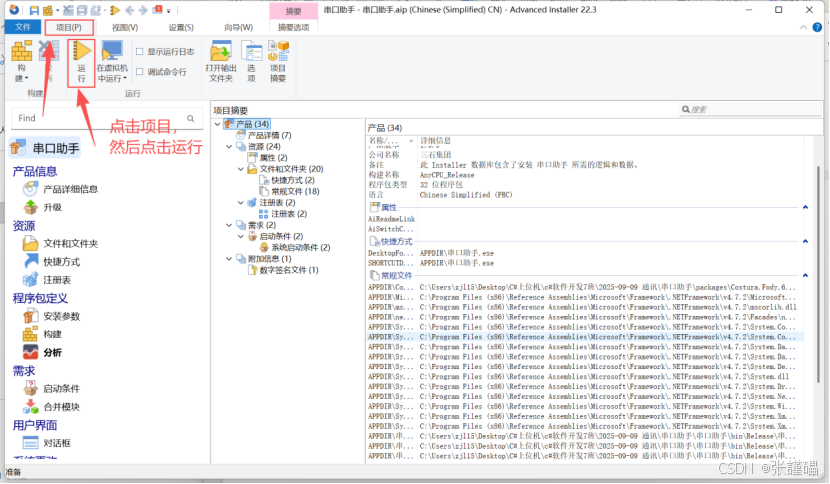Screen dimensions: 830x484
Task: Select row with mscorlib.dll path
Action: [585, 307]
